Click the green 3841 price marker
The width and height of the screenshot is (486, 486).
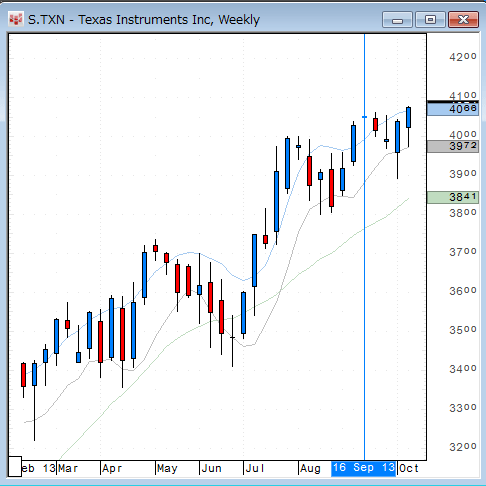coord(453,197)
